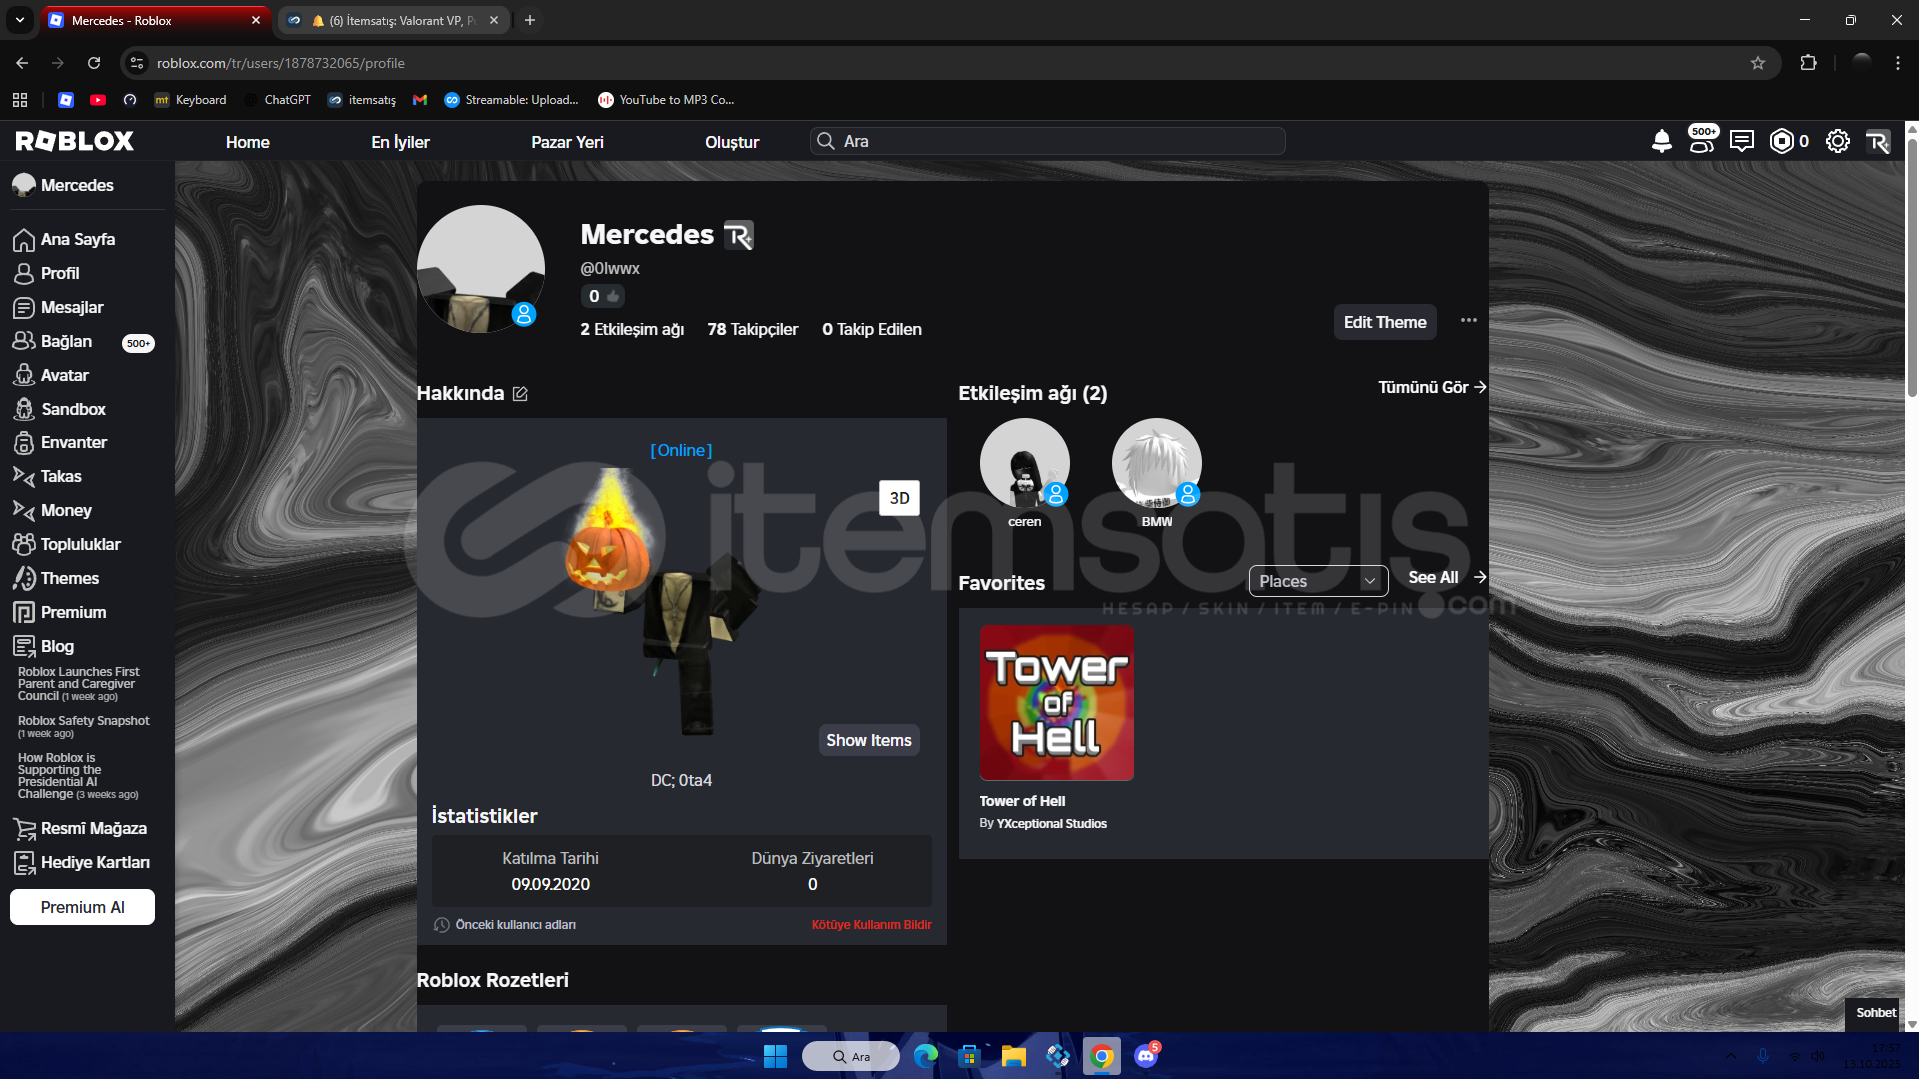
Task: Open Discord from the taskbar
Action: pos(1146,1056)
